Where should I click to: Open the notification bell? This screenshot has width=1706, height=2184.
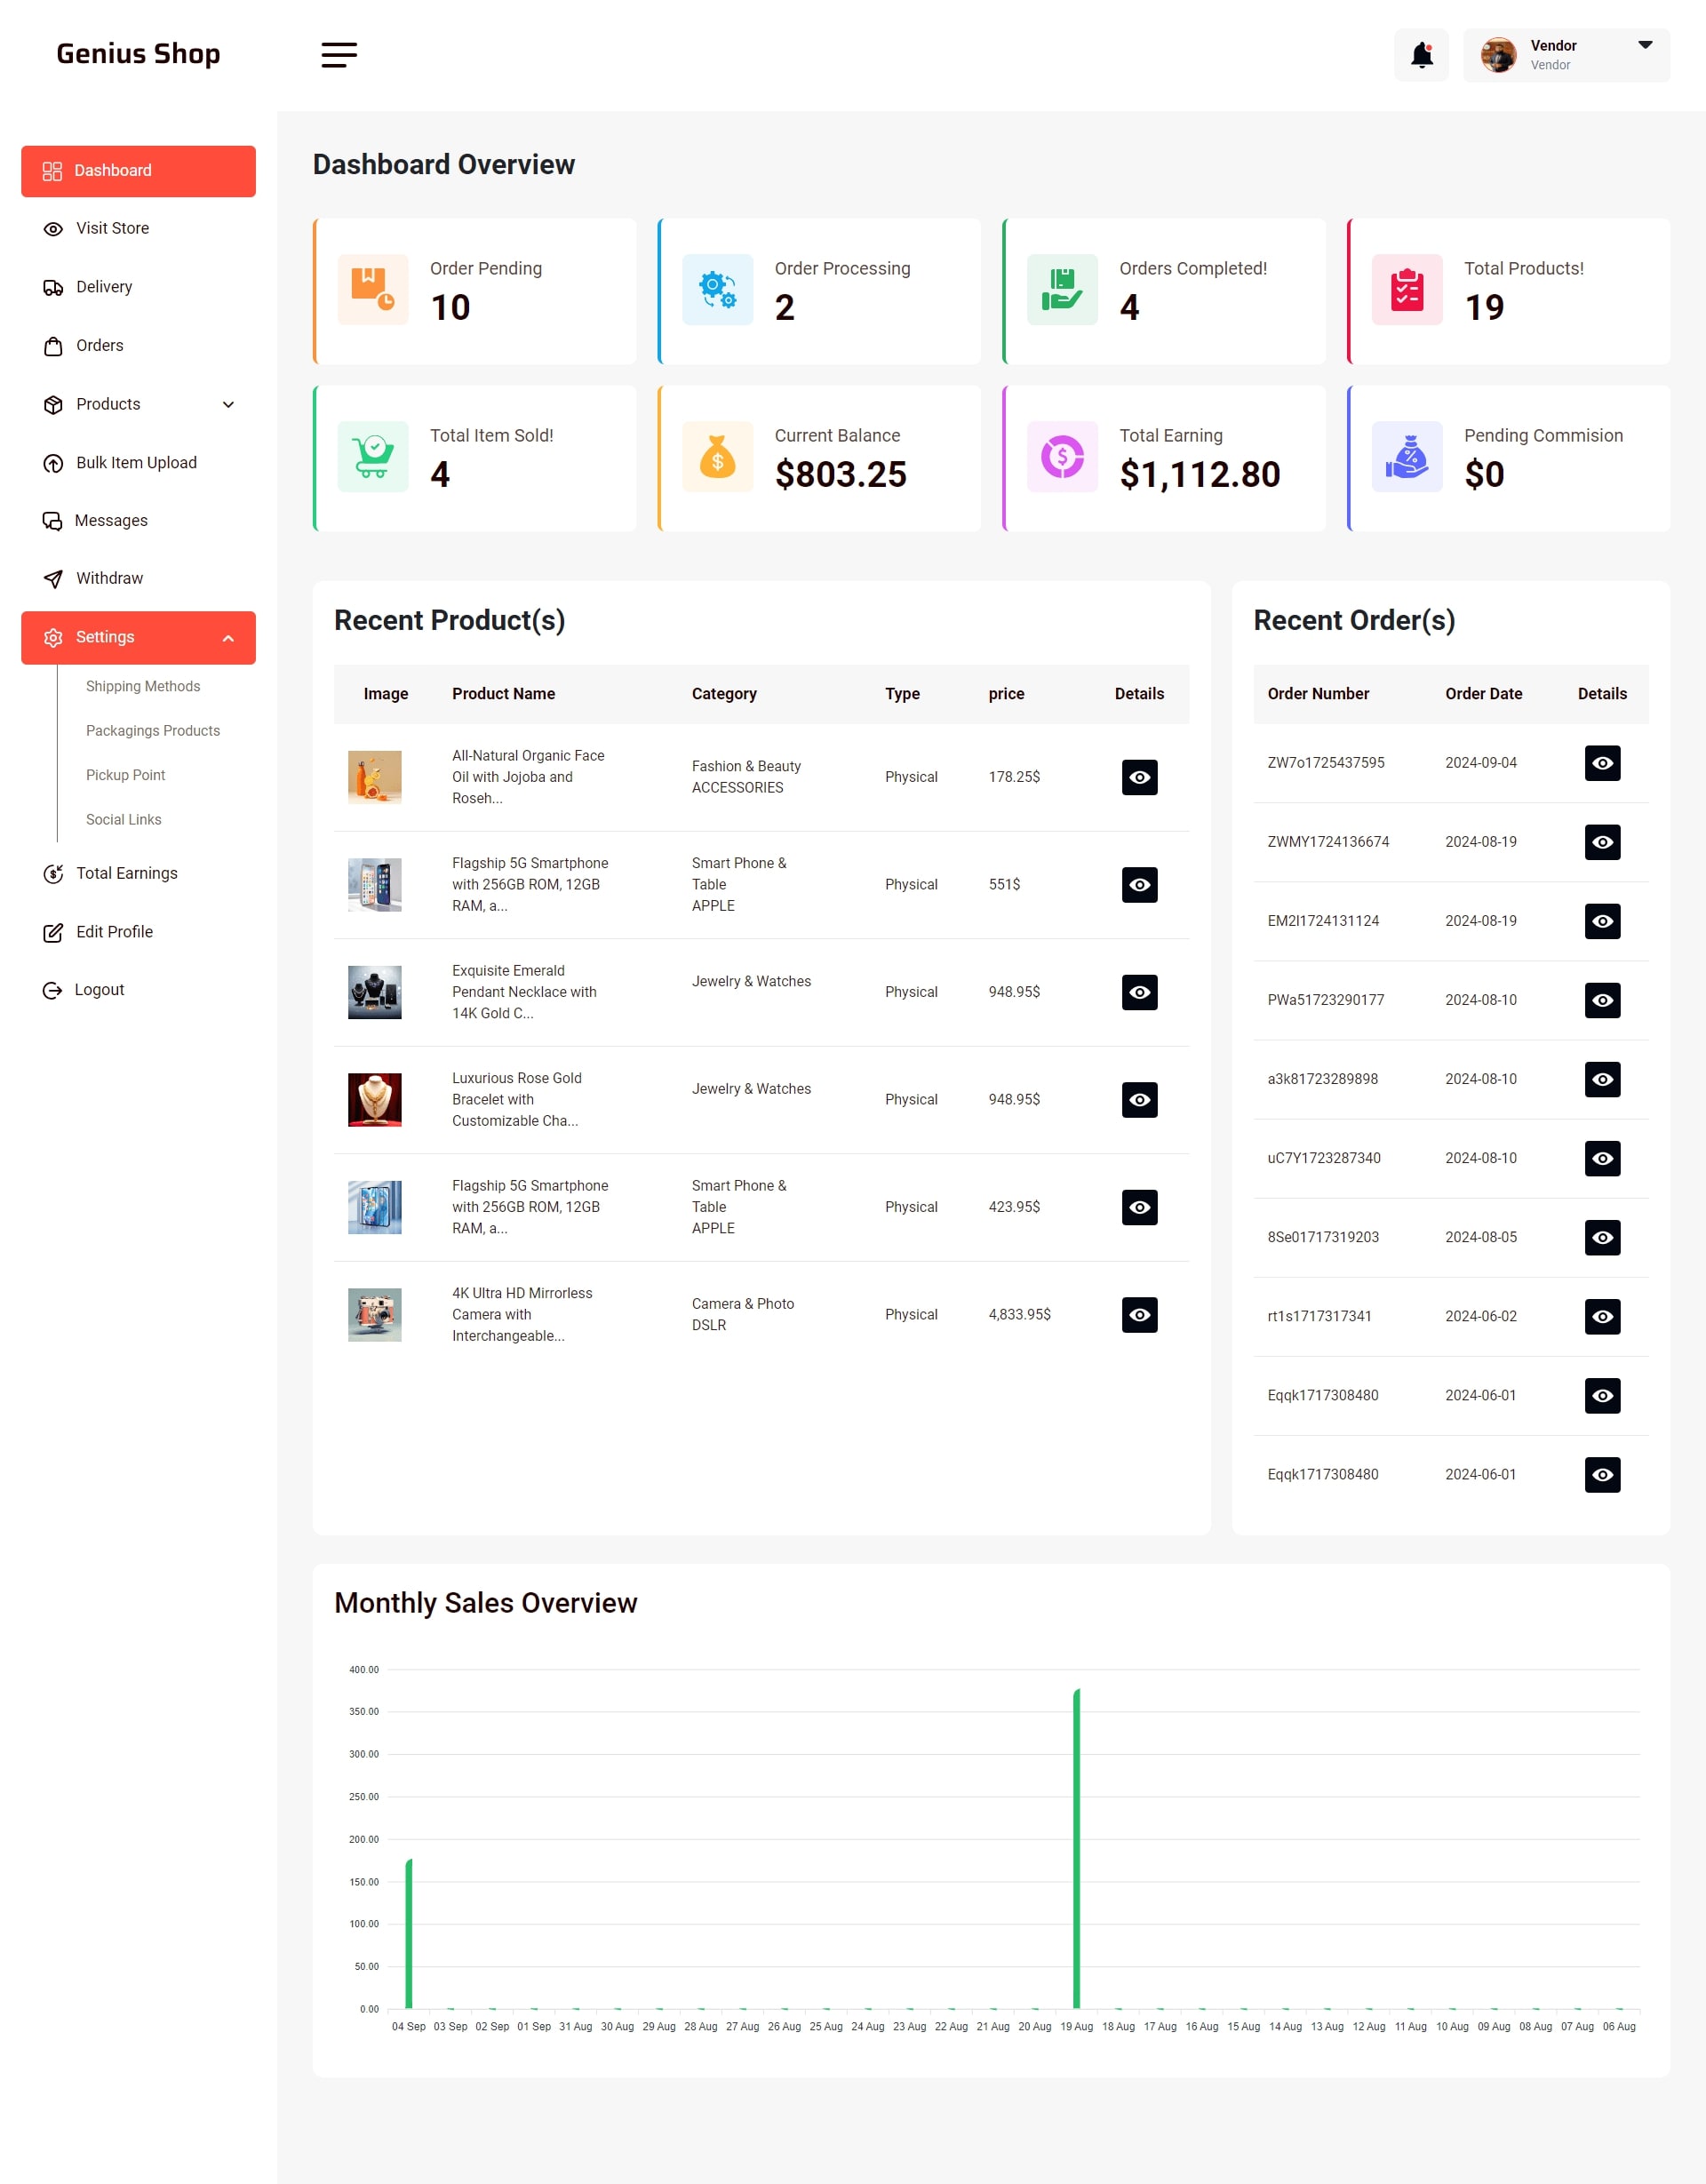[x=1421, y=55]
